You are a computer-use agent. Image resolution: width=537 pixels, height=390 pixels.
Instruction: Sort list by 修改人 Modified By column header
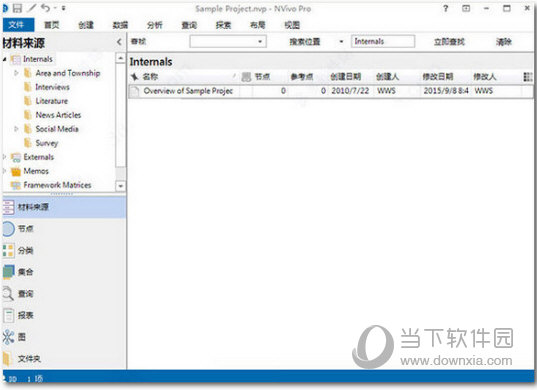pos(484,77)
